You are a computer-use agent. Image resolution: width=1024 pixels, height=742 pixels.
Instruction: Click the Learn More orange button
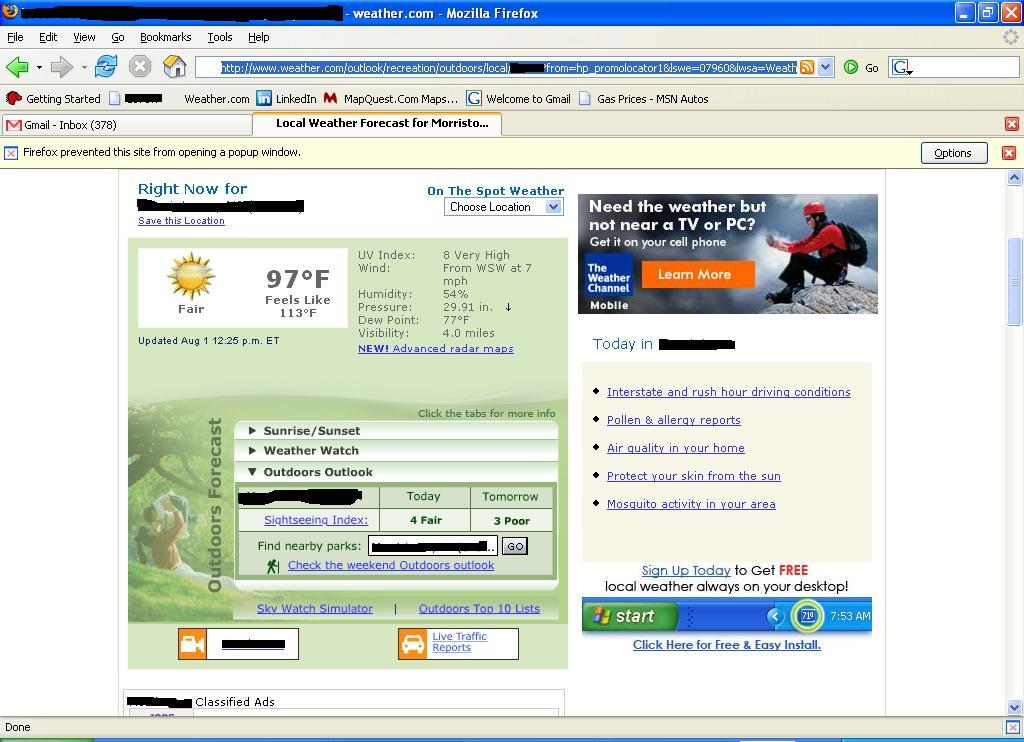(697, 274)
